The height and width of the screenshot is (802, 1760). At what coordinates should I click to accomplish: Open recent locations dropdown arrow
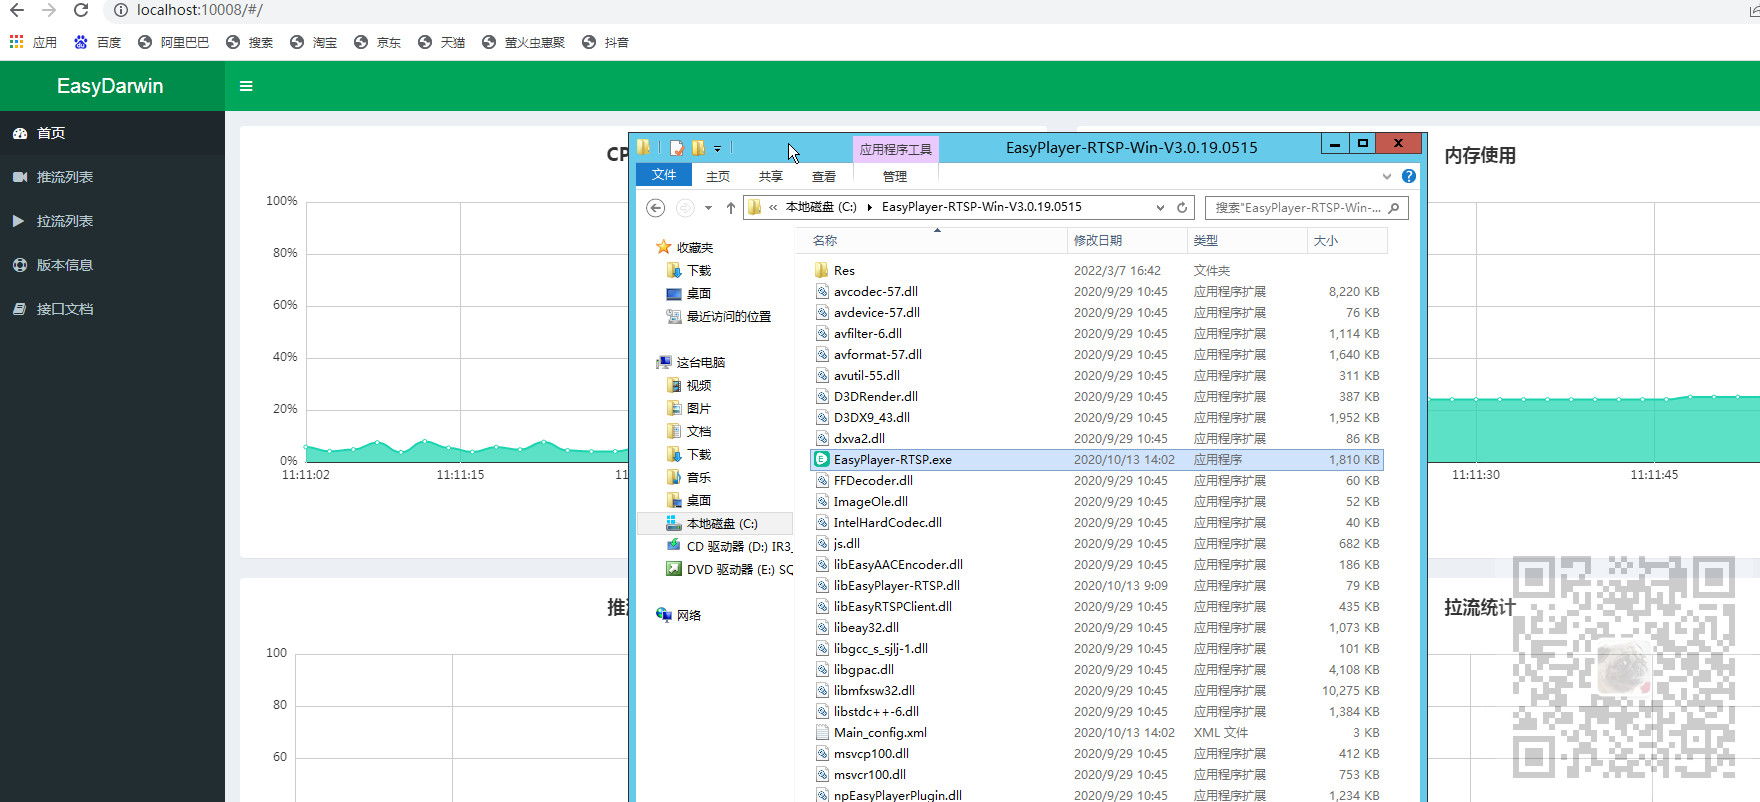(708, 208)
